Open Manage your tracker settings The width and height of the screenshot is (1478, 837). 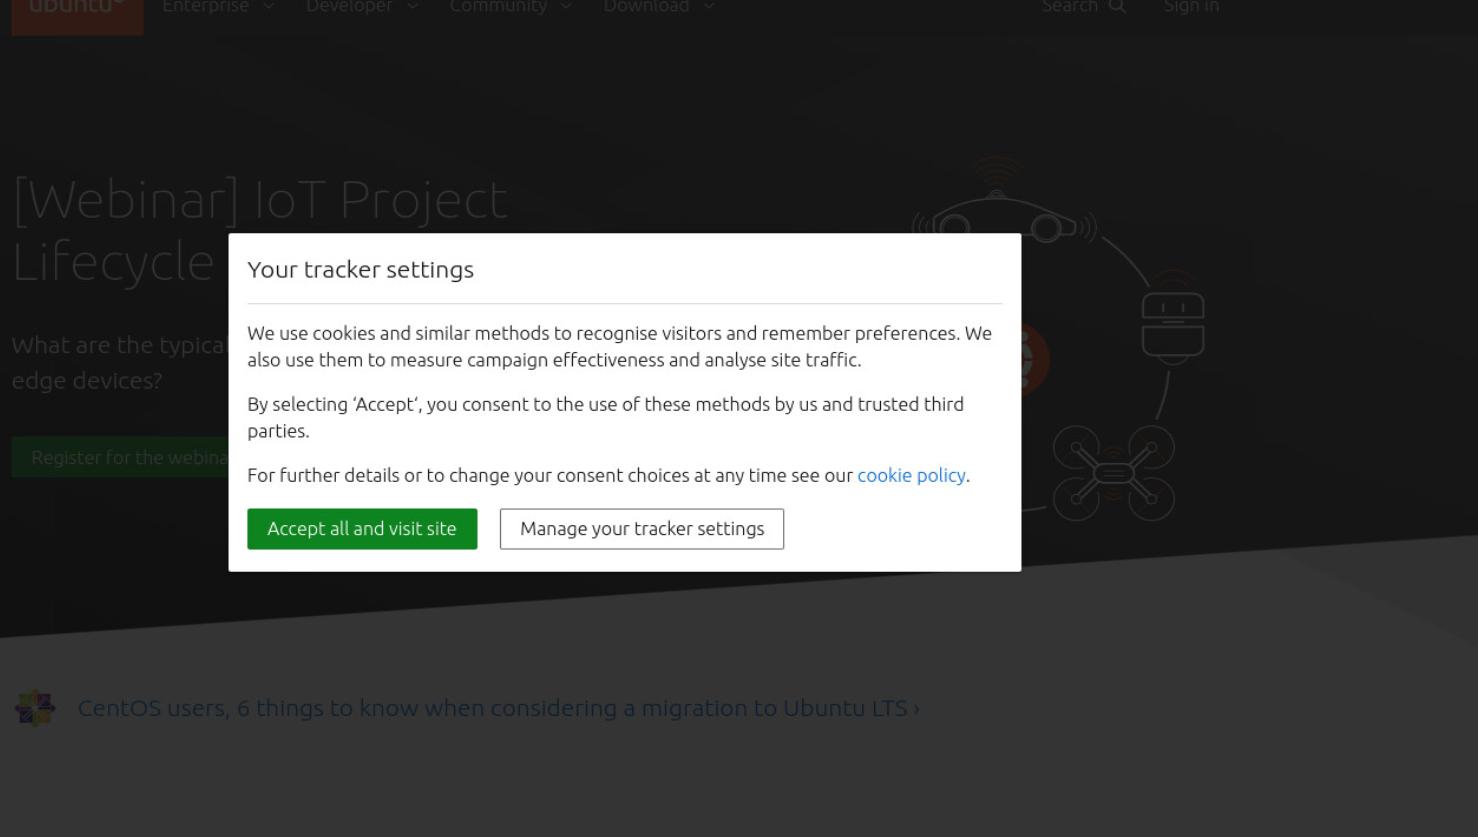pyautogui.click(x=642, y=529)
